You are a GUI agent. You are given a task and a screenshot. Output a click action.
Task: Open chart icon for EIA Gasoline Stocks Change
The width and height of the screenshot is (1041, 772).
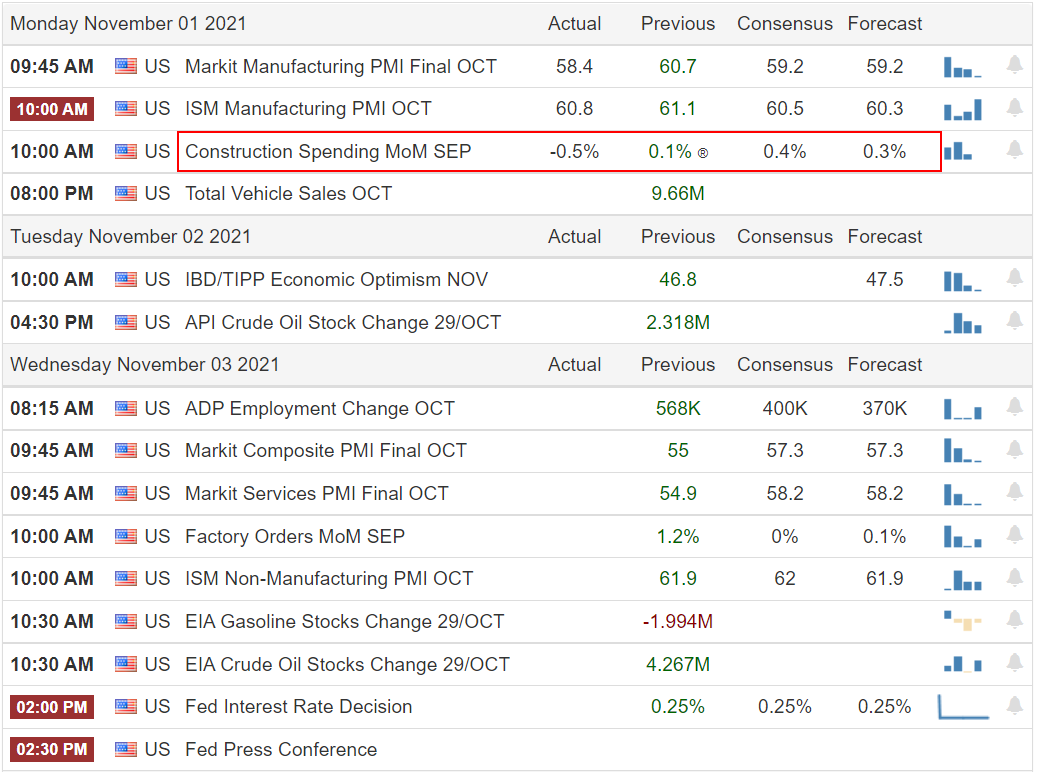[962, 622]
